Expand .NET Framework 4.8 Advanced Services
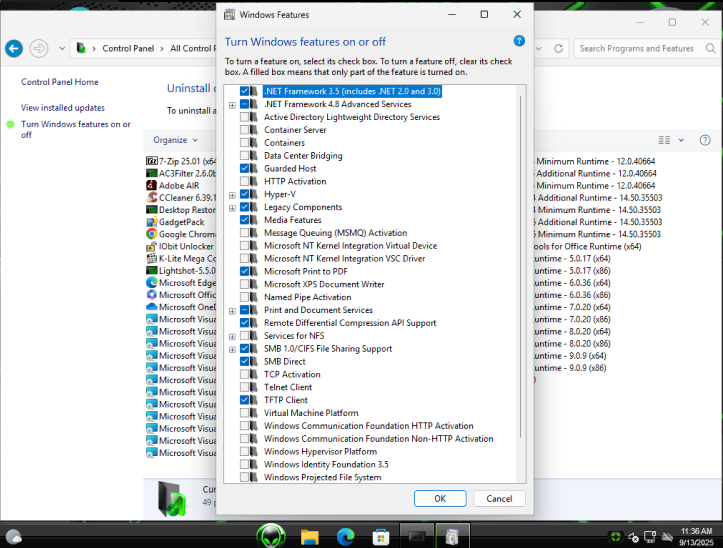 (232, 105)
